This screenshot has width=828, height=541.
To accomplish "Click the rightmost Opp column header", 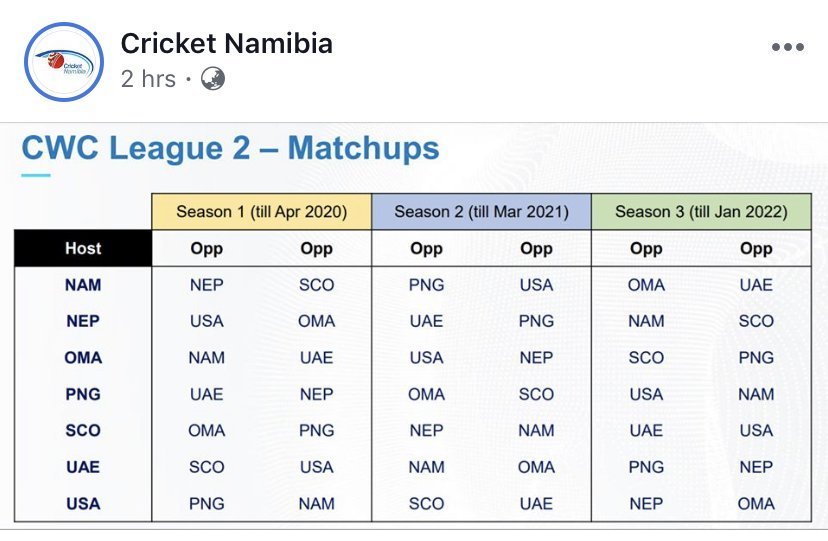I will coord(756,248).
